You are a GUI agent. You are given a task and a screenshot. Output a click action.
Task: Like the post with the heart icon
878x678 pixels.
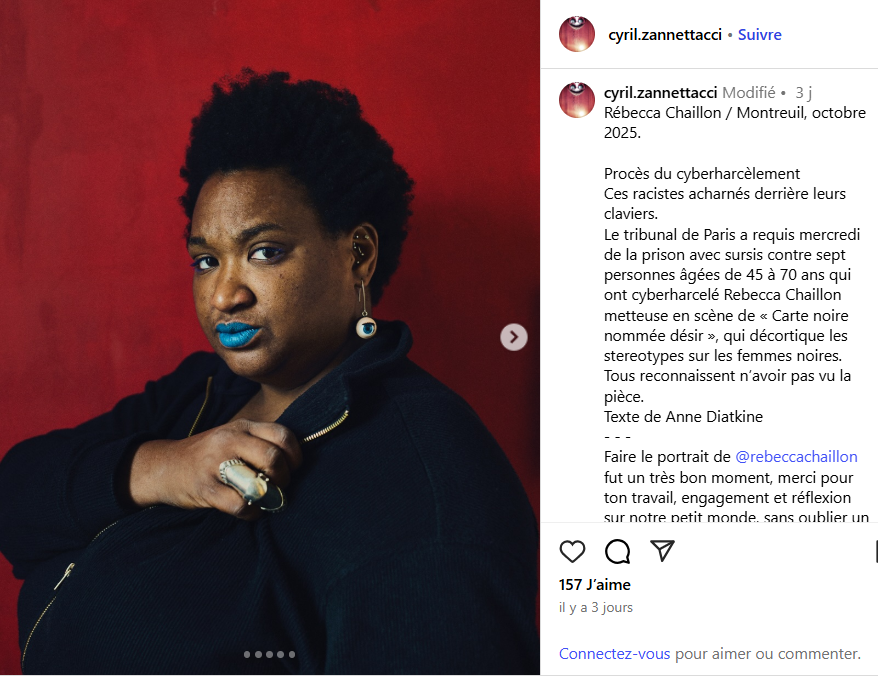(572, 551)
